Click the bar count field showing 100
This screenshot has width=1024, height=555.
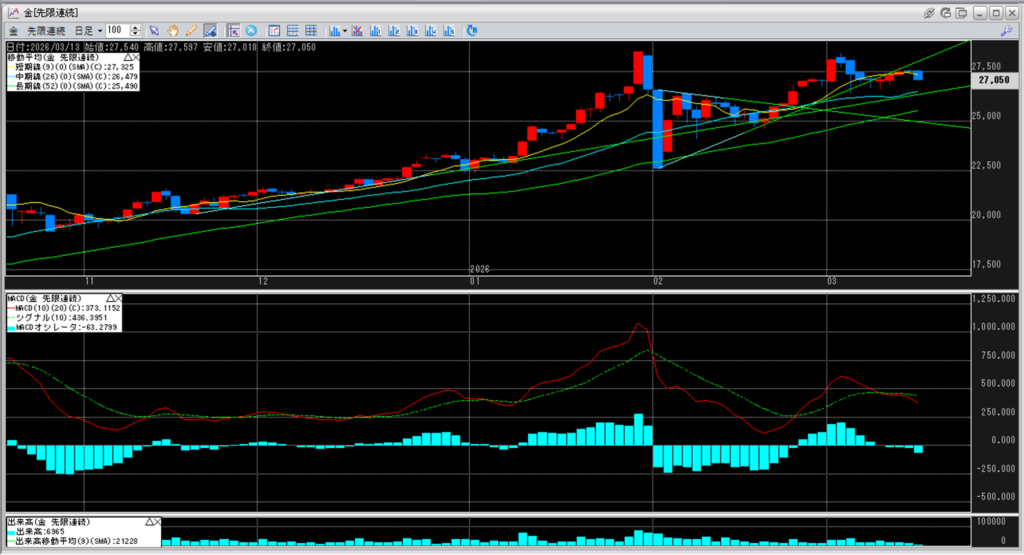click(116, 31)
